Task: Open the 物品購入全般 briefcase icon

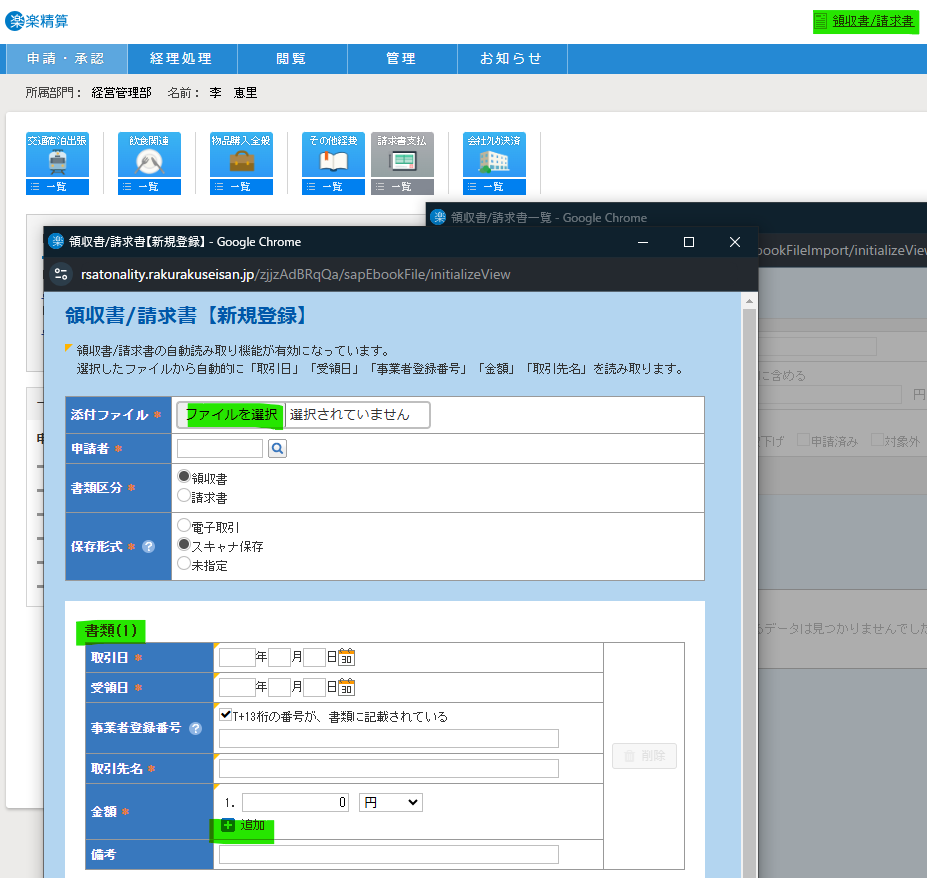Action: coord(241,156)
